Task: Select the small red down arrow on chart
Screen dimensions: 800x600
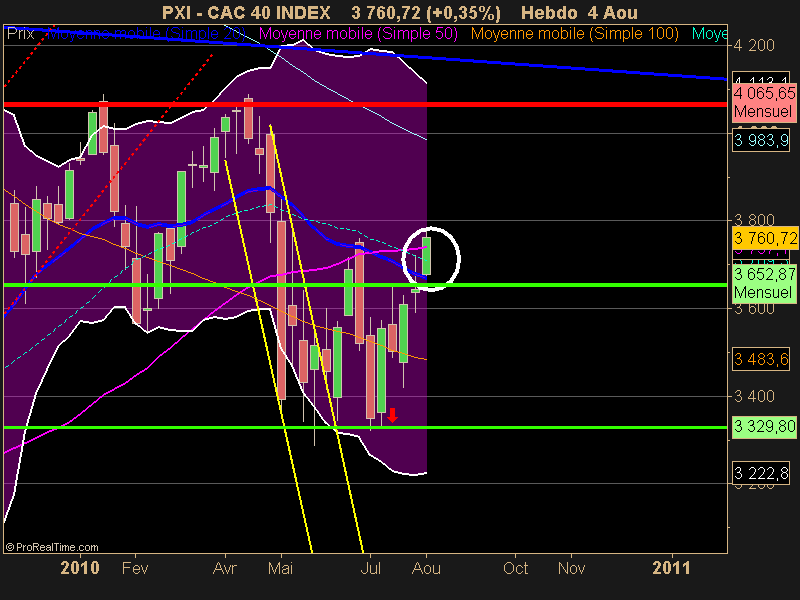Action: pos(392,415)
